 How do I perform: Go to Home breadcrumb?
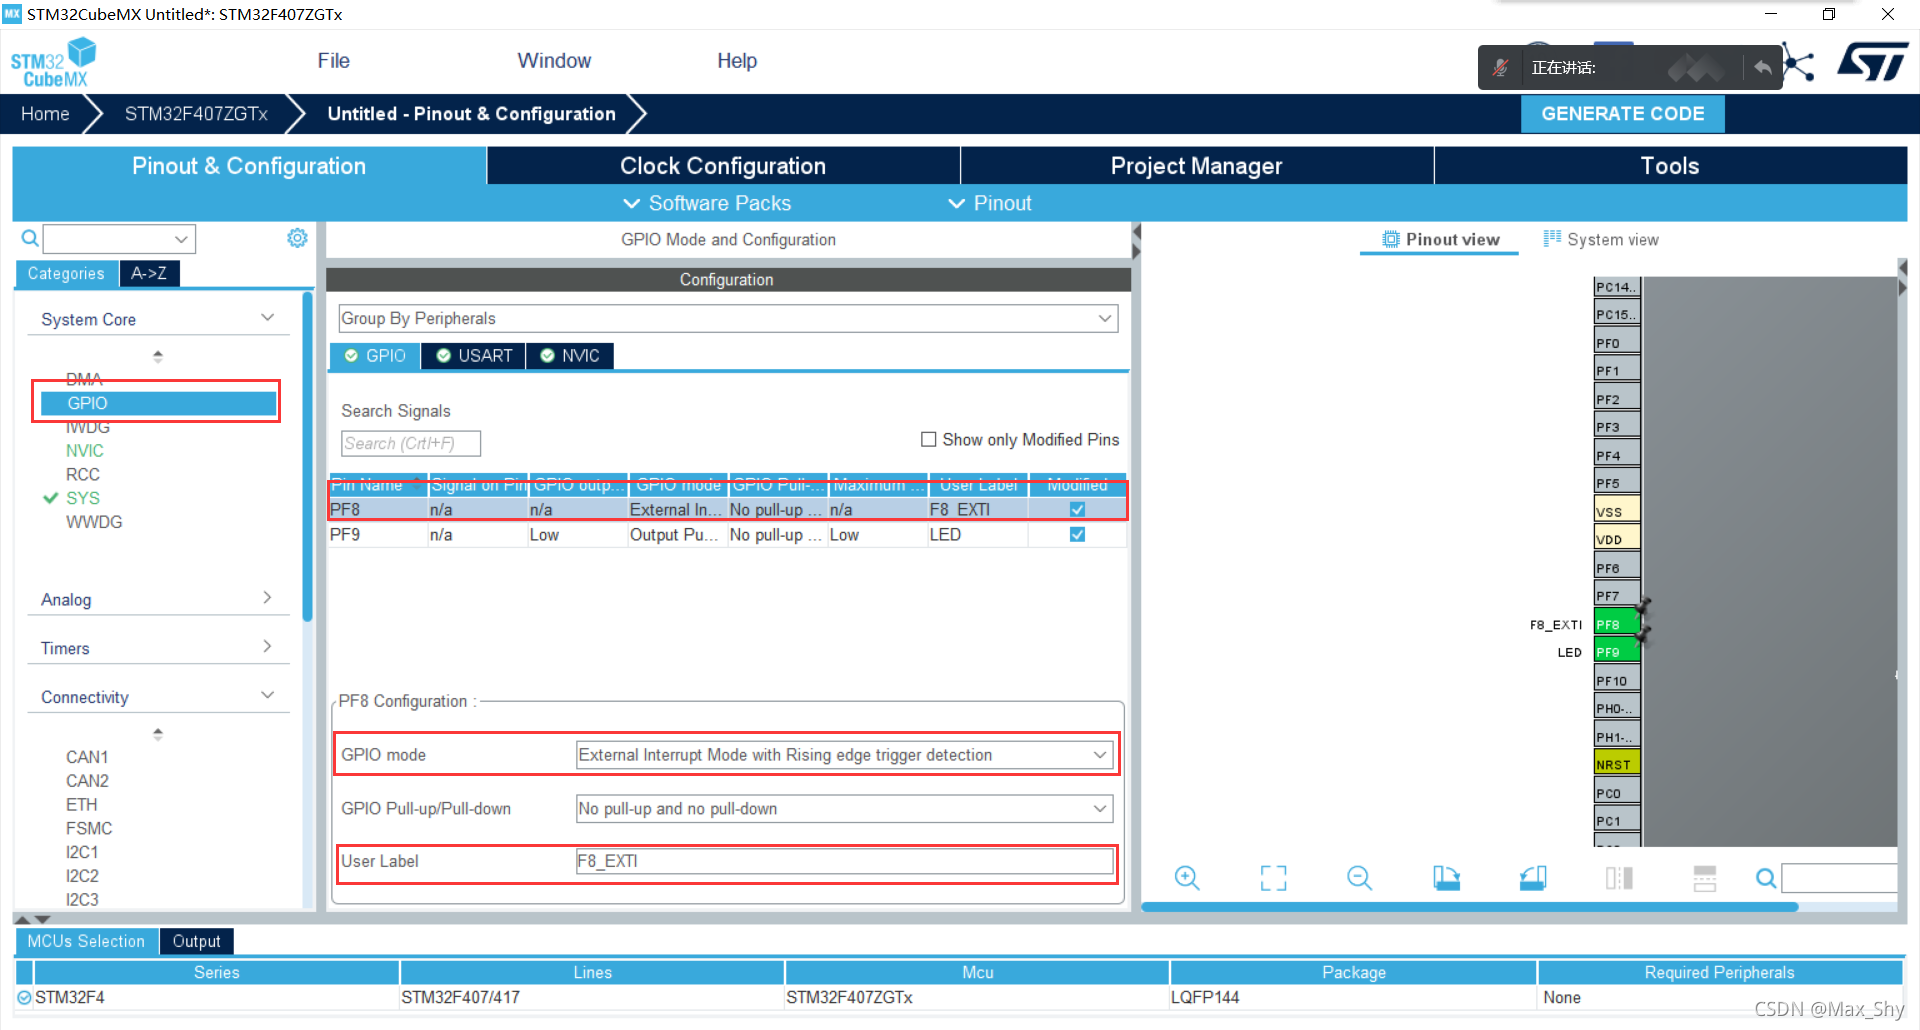[45, 114]
